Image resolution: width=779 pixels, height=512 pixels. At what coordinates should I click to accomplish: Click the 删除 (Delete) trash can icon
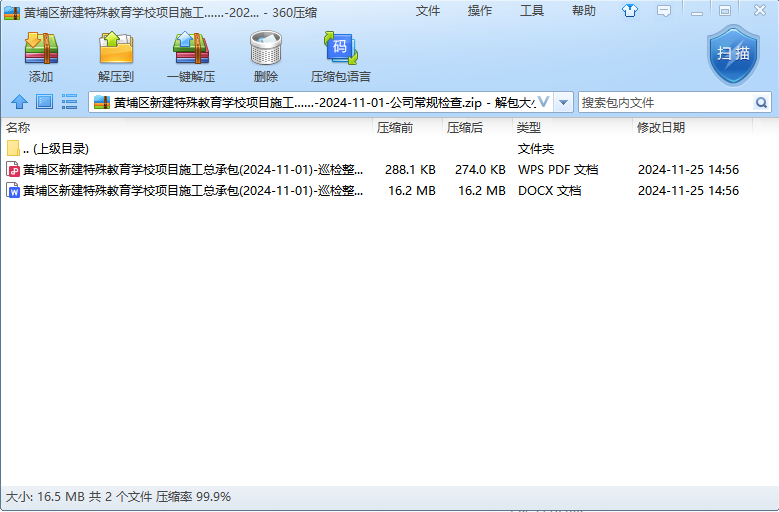[x=266, y=57]
